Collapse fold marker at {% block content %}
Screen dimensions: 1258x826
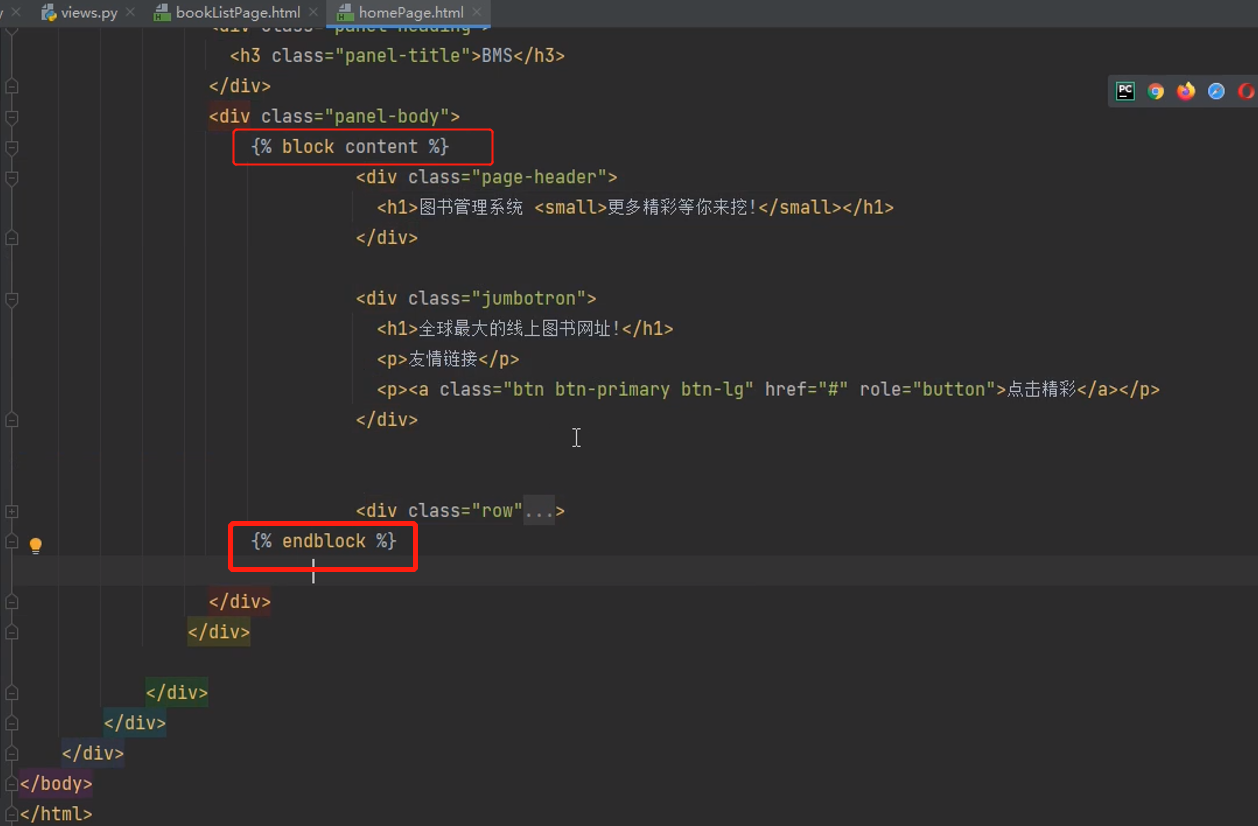(12, 147)
